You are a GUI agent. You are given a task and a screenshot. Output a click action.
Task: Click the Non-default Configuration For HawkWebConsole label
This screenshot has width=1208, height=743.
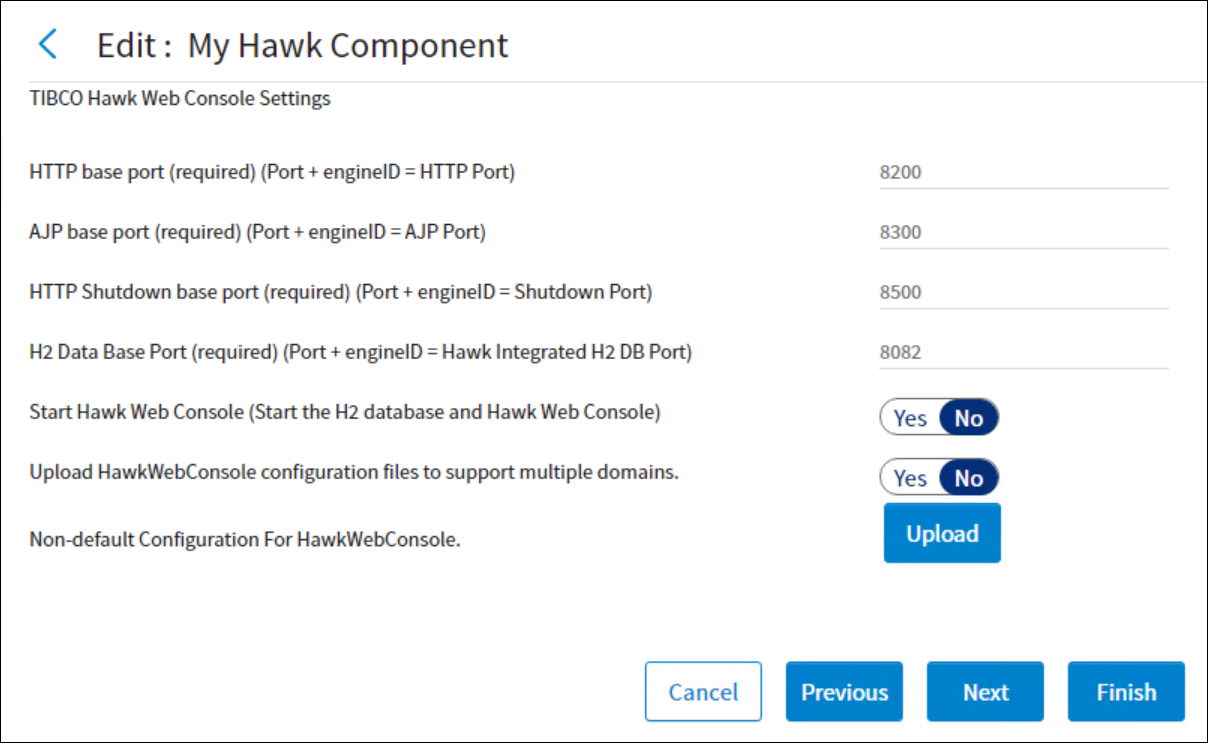tap(245, 540)
